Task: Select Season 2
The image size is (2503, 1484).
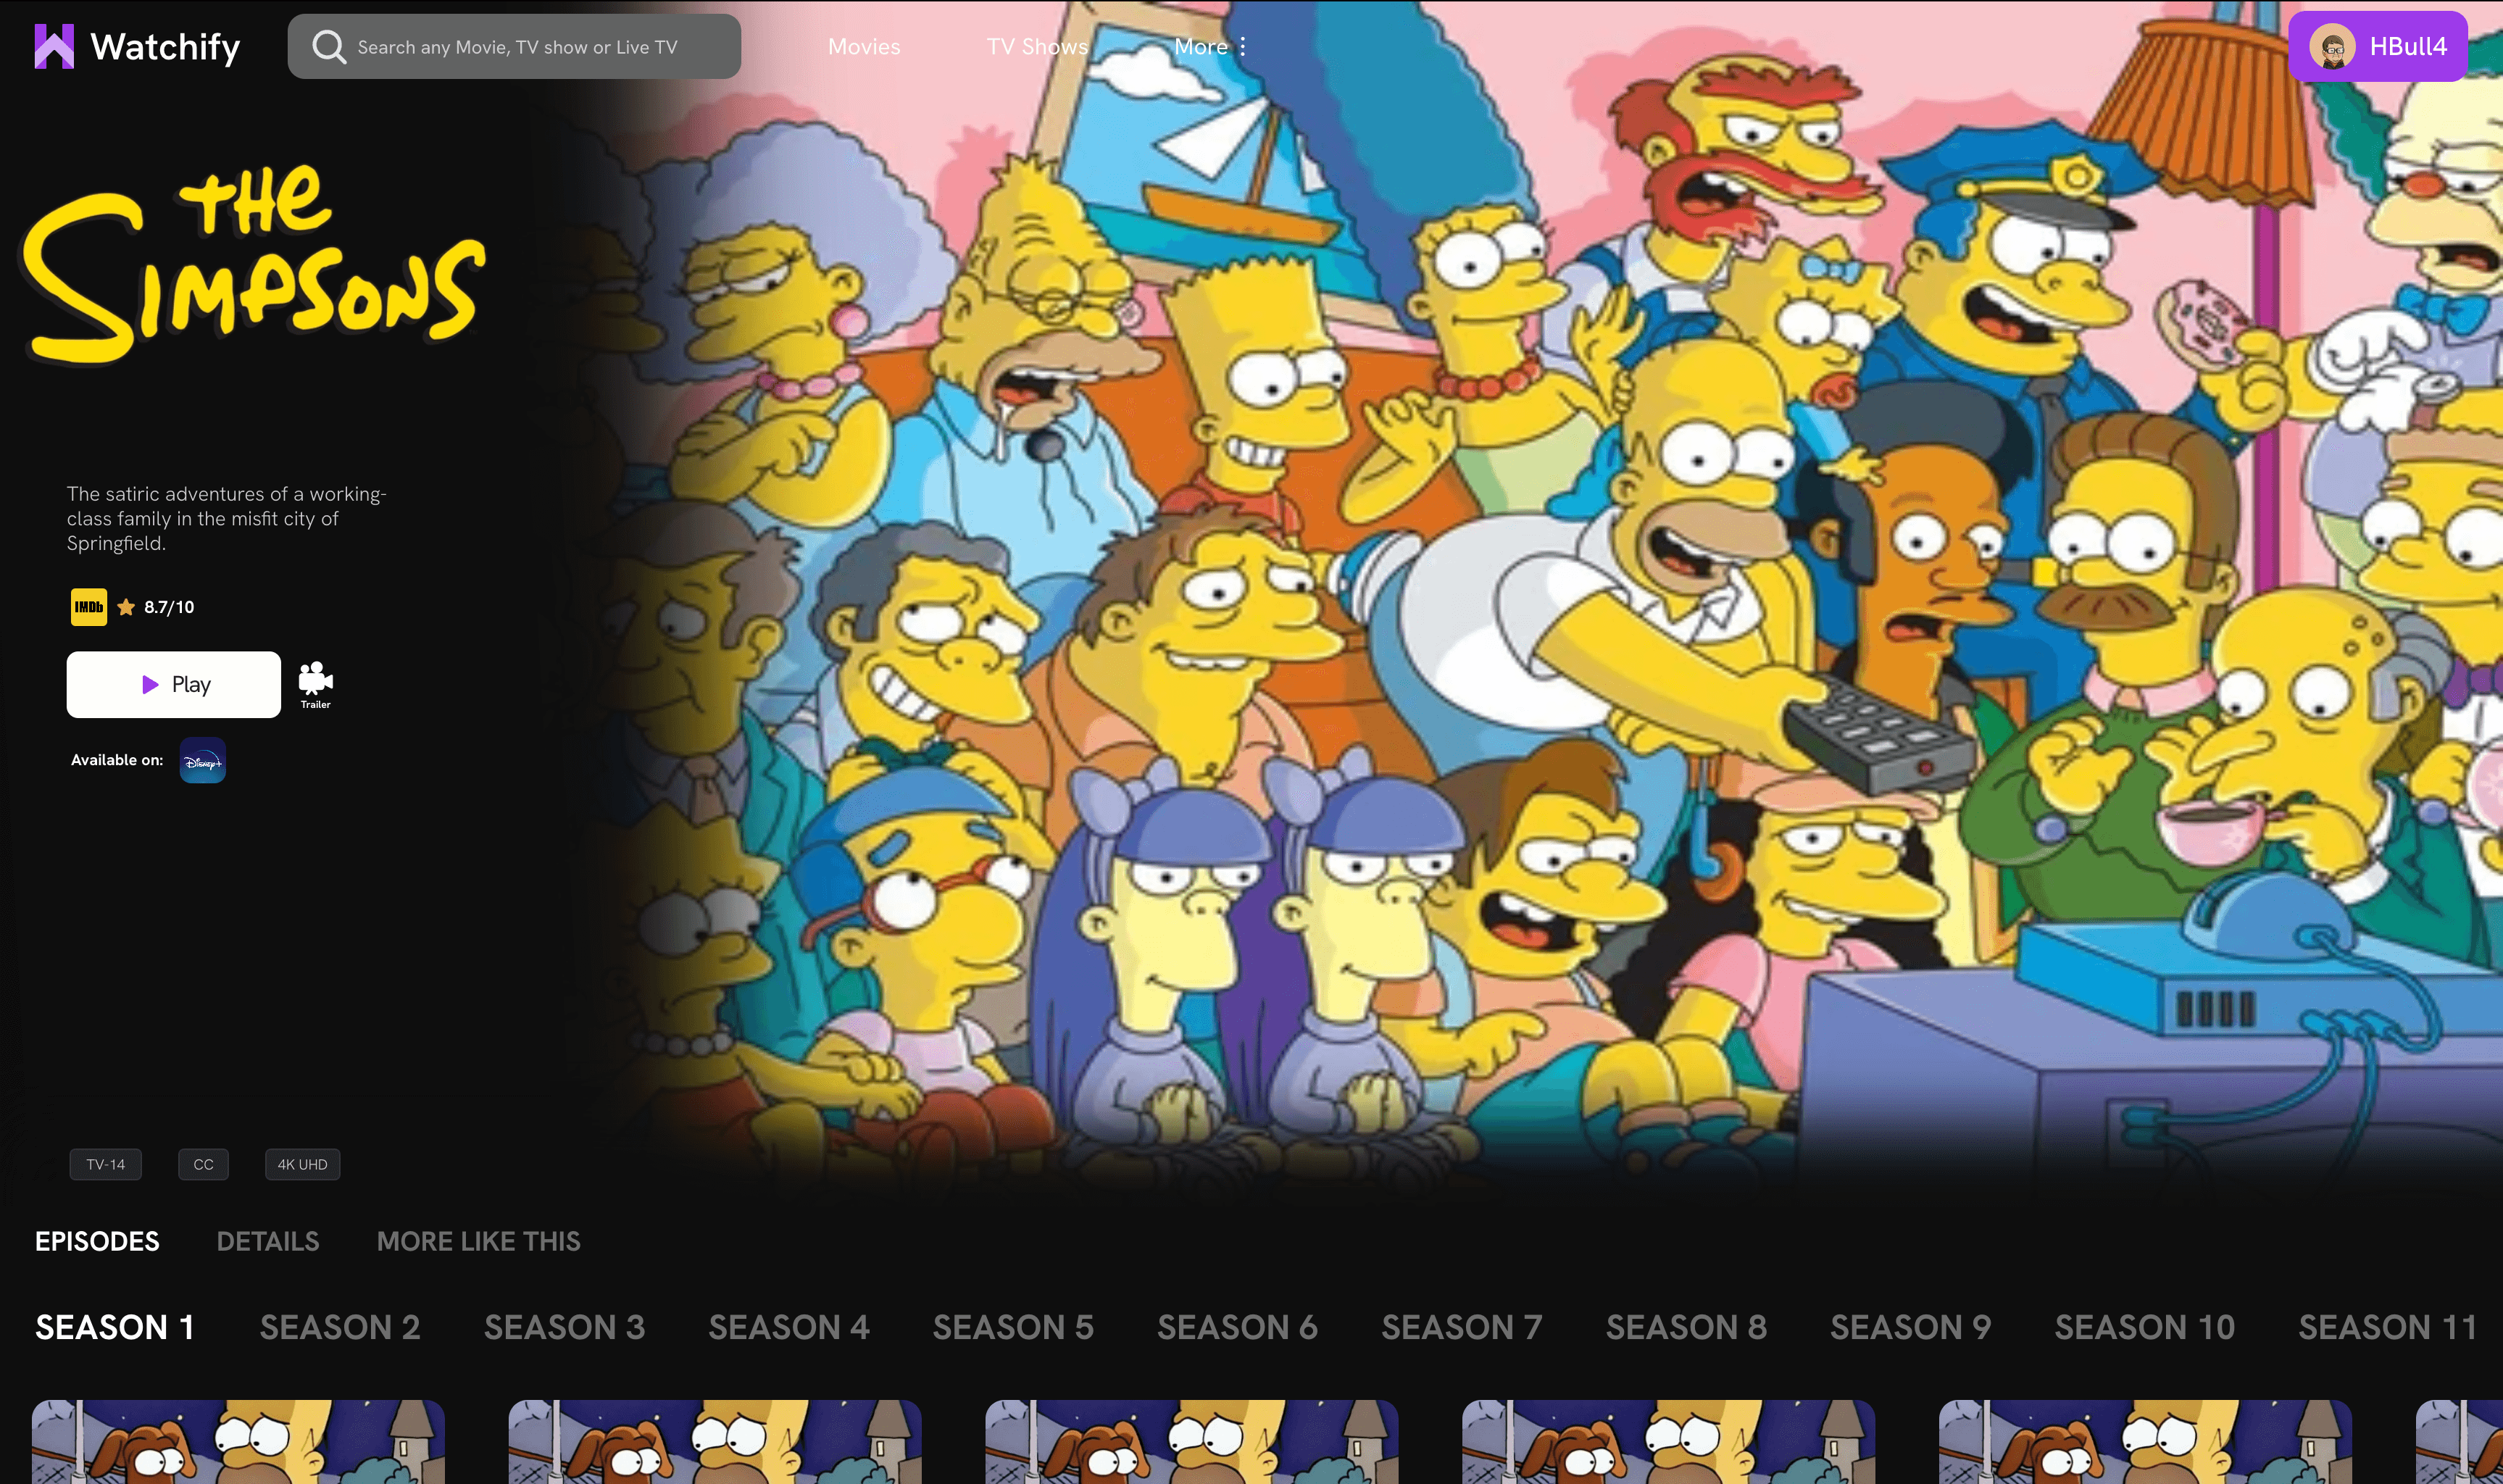Action: [x=340, y=1327]
